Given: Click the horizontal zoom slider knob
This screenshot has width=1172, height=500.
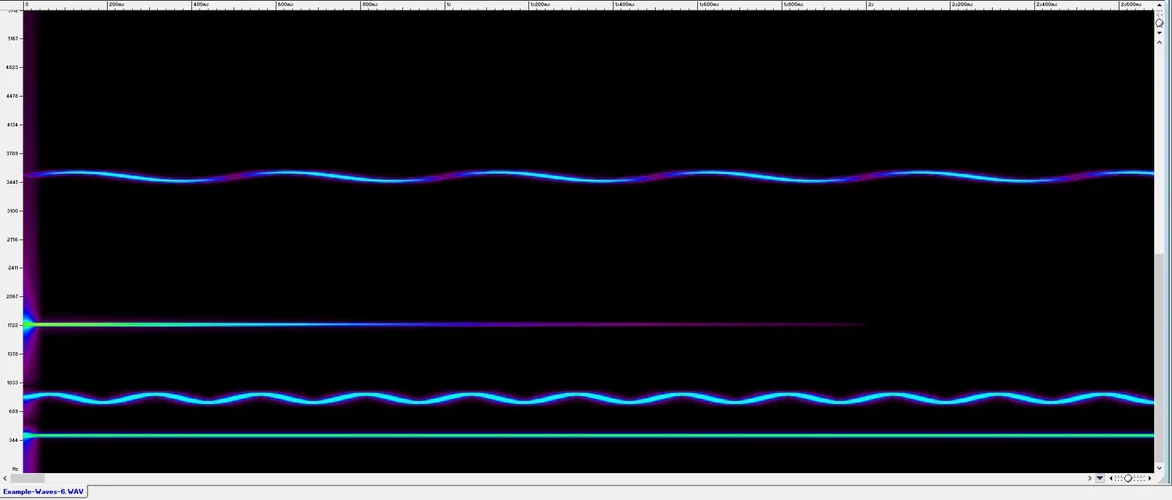Looking at the screenshot, I should tap(1128, 478).
